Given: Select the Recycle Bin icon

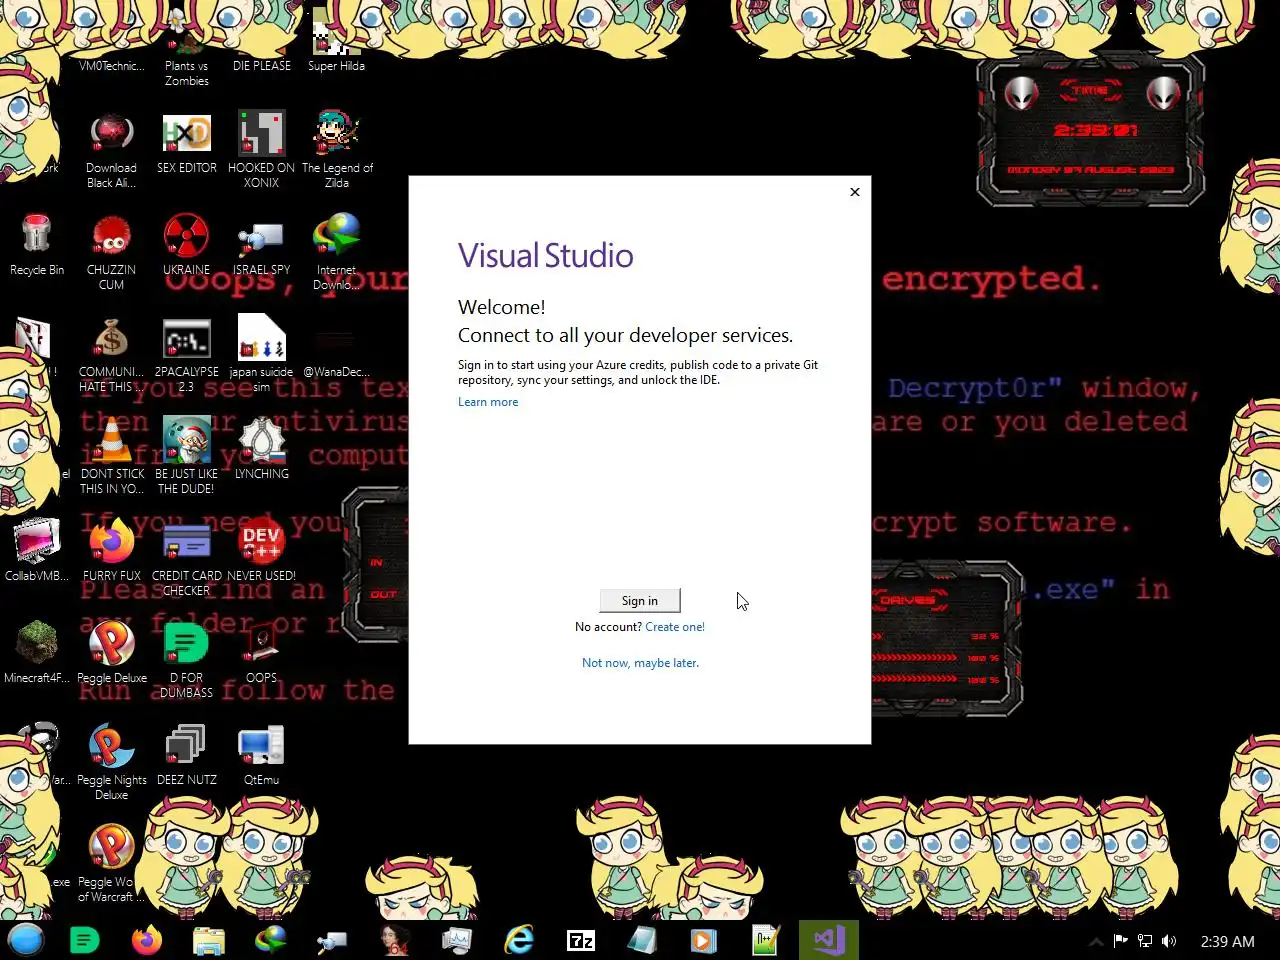Looking at the screenshot, I should [x=37, y=245].
